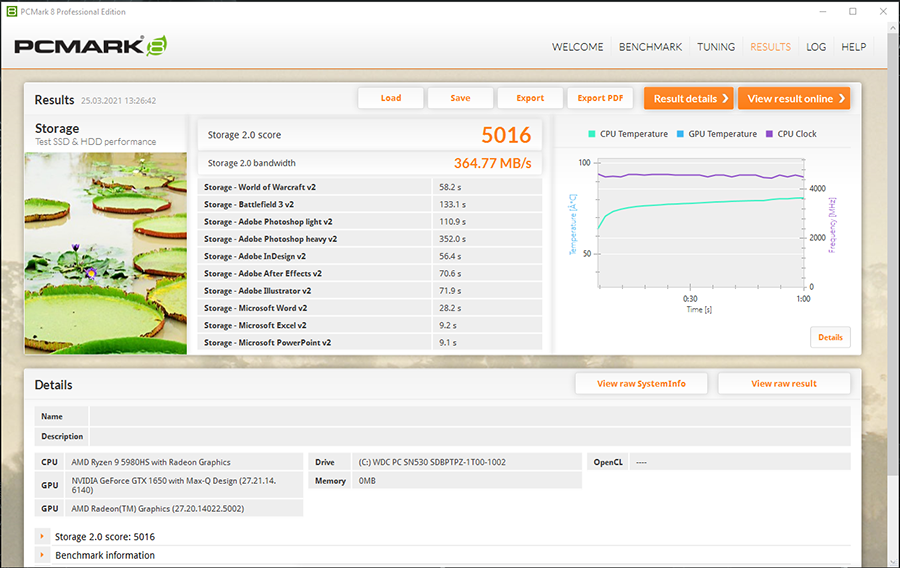Click View result online button
Screen dimensions: 900x568
coord(794,98)
